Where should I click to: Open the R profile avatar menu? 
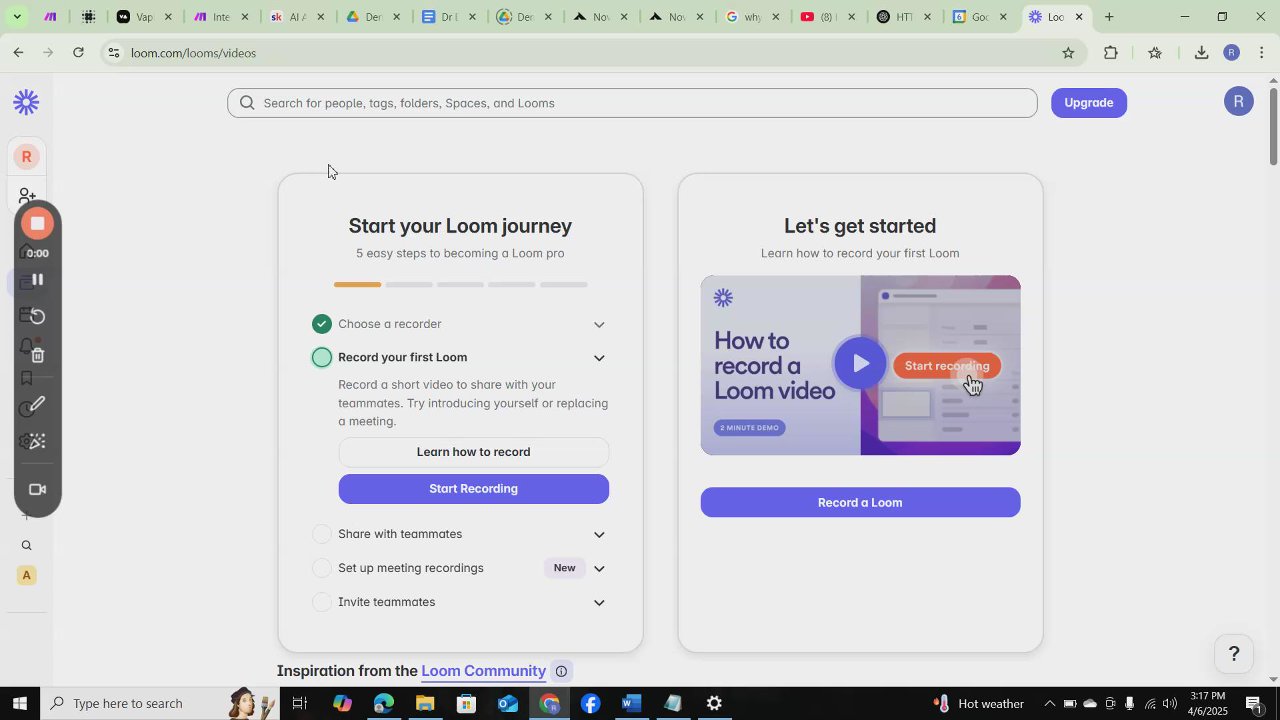pos(1239,101)
